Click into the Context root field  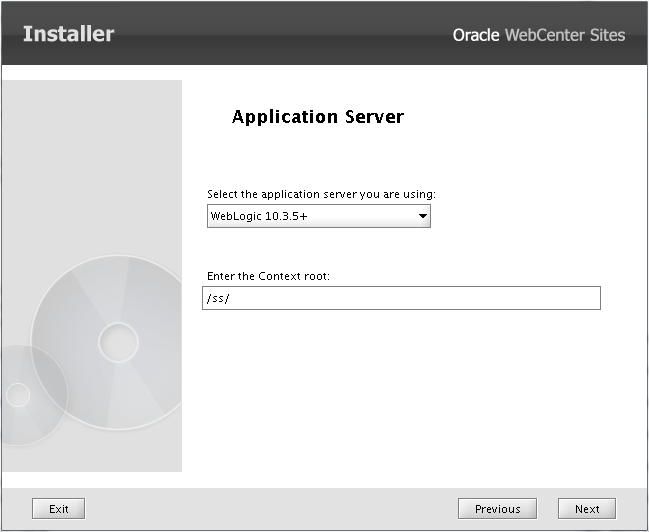[401, 298]
